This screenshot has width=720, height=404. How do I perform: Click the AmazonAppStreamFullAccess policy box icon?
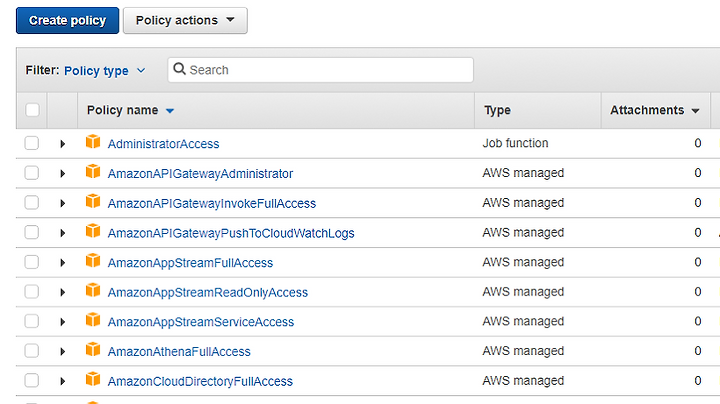click(93, 261)
